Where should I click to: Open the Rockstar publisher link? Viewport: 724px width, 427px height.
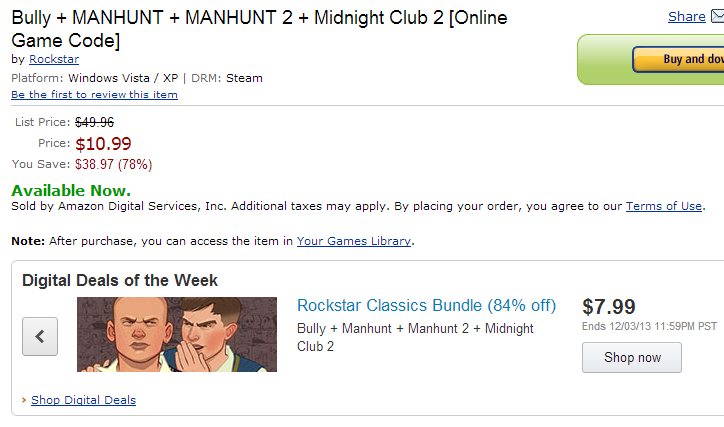point(54,59)
